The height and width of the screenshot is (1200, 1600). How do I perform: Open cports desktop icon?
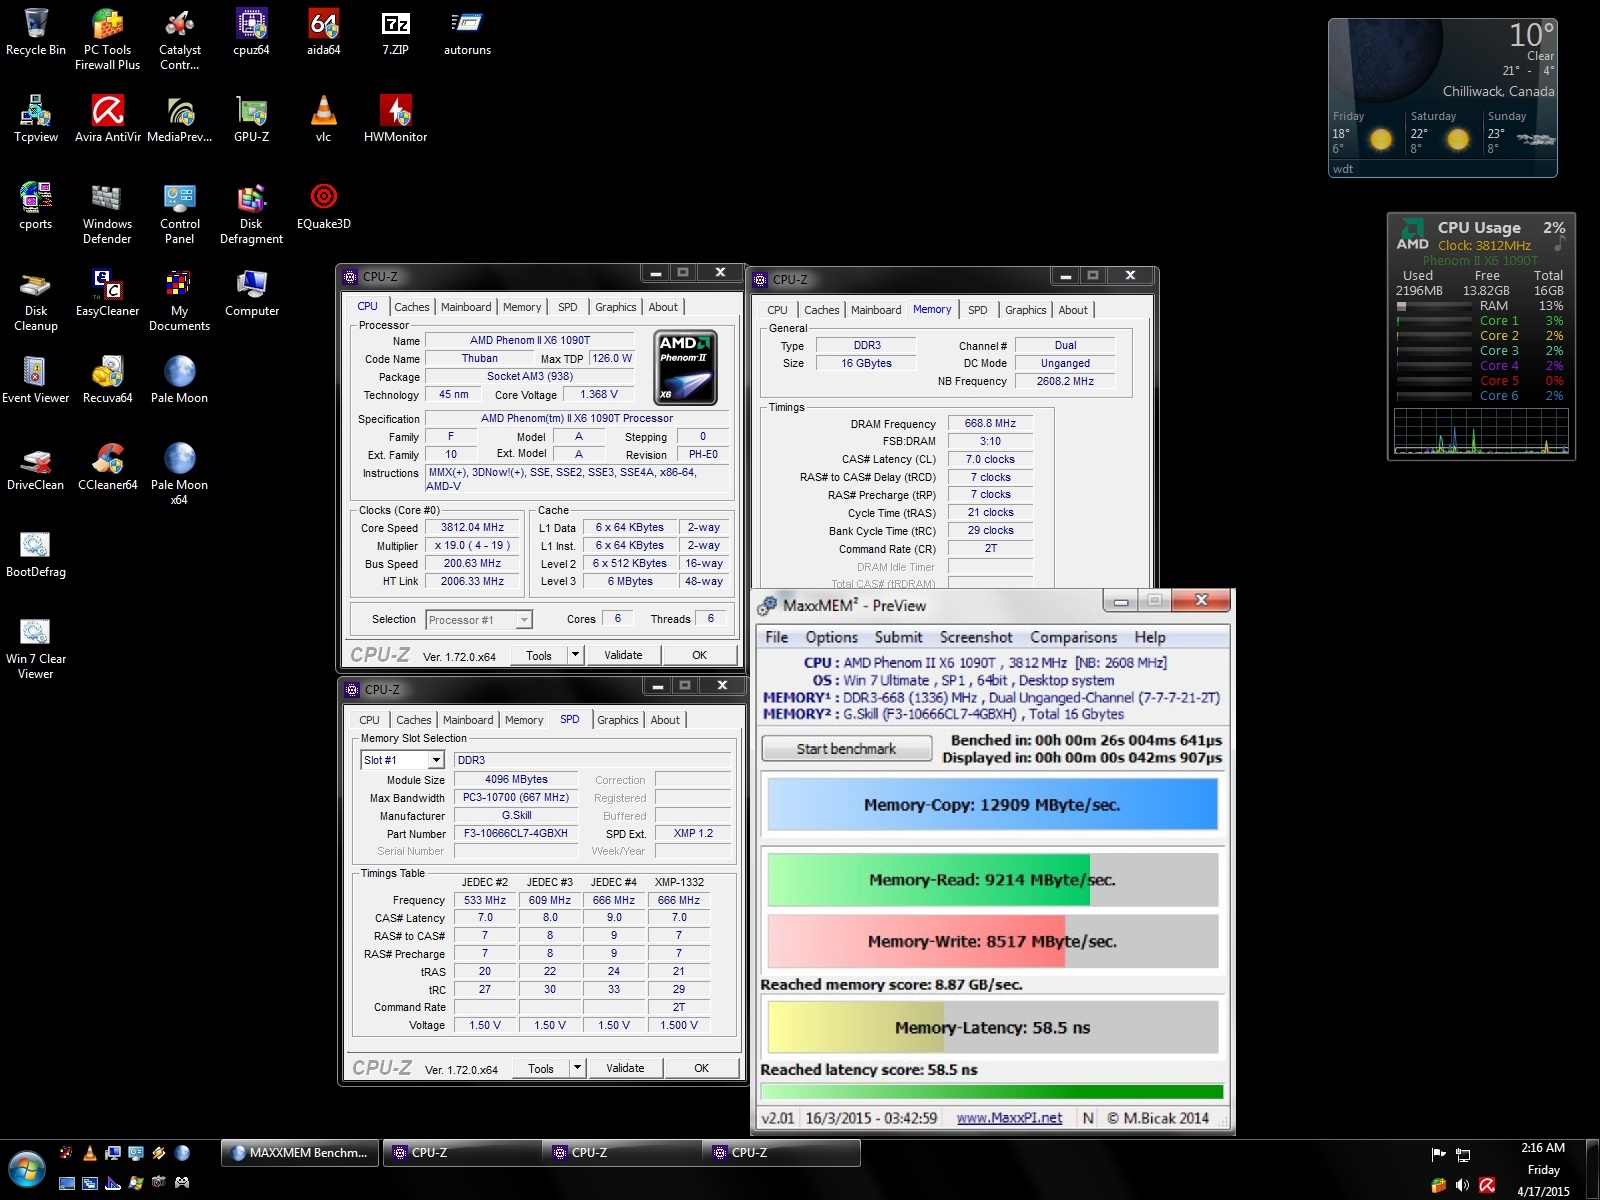pyautogui.click(x=36, y=206)
